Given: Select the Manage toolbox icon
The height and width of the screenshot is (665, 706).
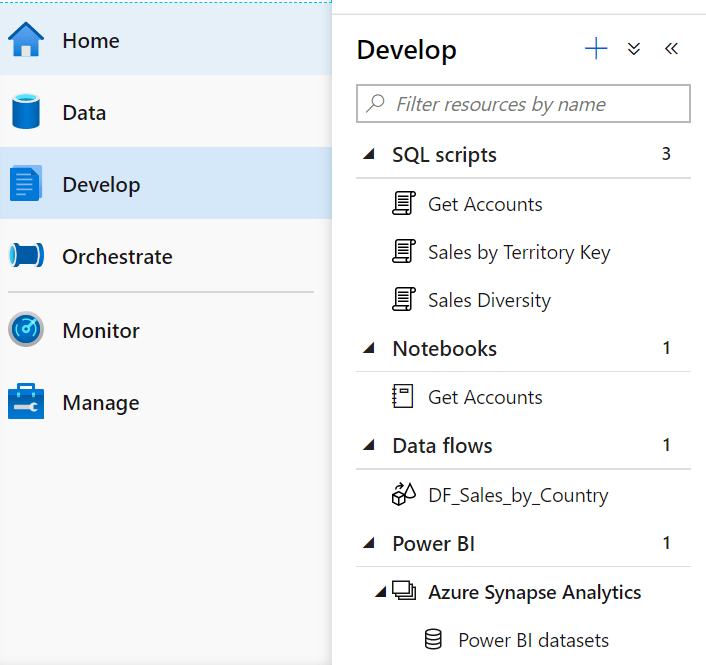Looking at the screenshot, I should coord(26,402).
